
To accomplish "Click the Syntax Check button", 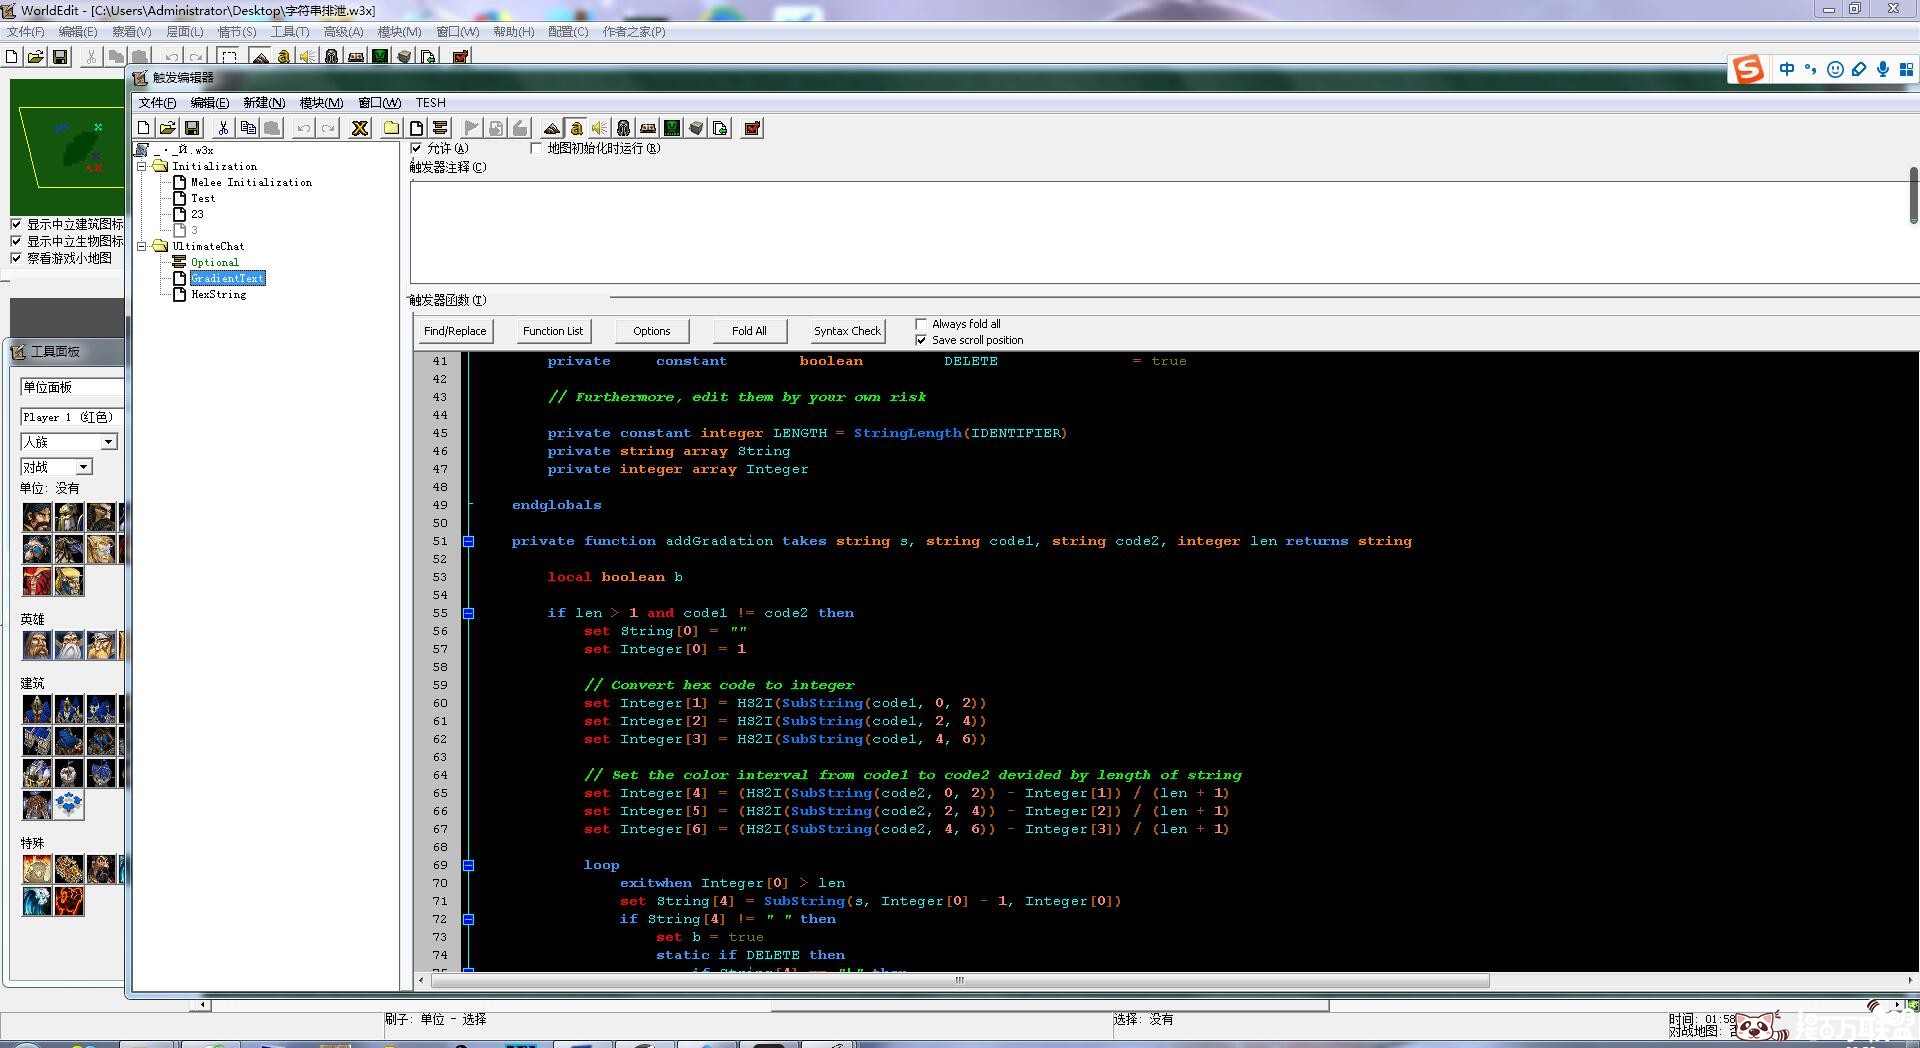I will pyautogui.click(x=847, y=331).
